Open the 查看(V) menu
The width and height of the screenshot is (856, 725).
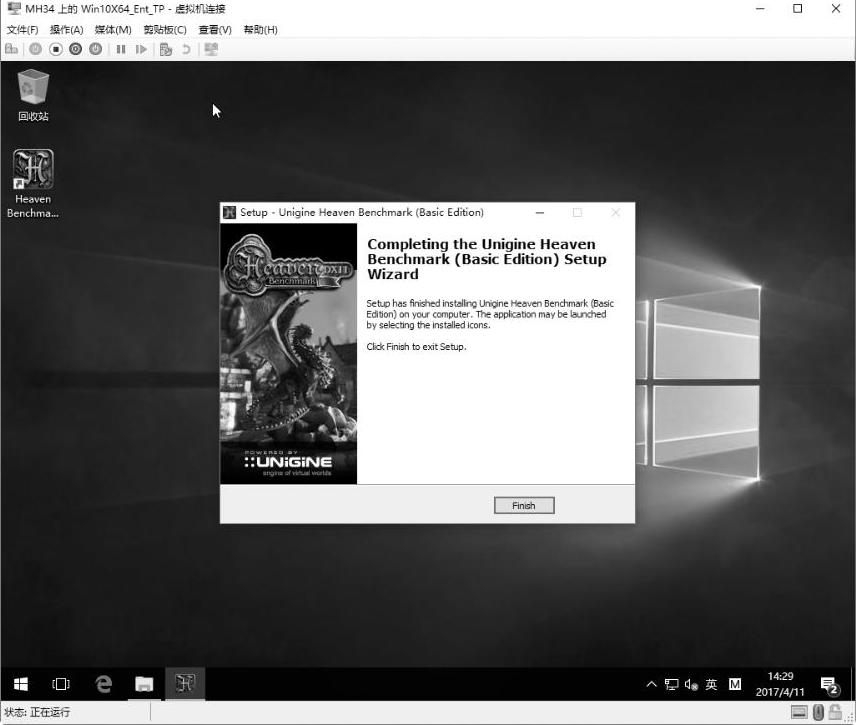tap(215, 29)
